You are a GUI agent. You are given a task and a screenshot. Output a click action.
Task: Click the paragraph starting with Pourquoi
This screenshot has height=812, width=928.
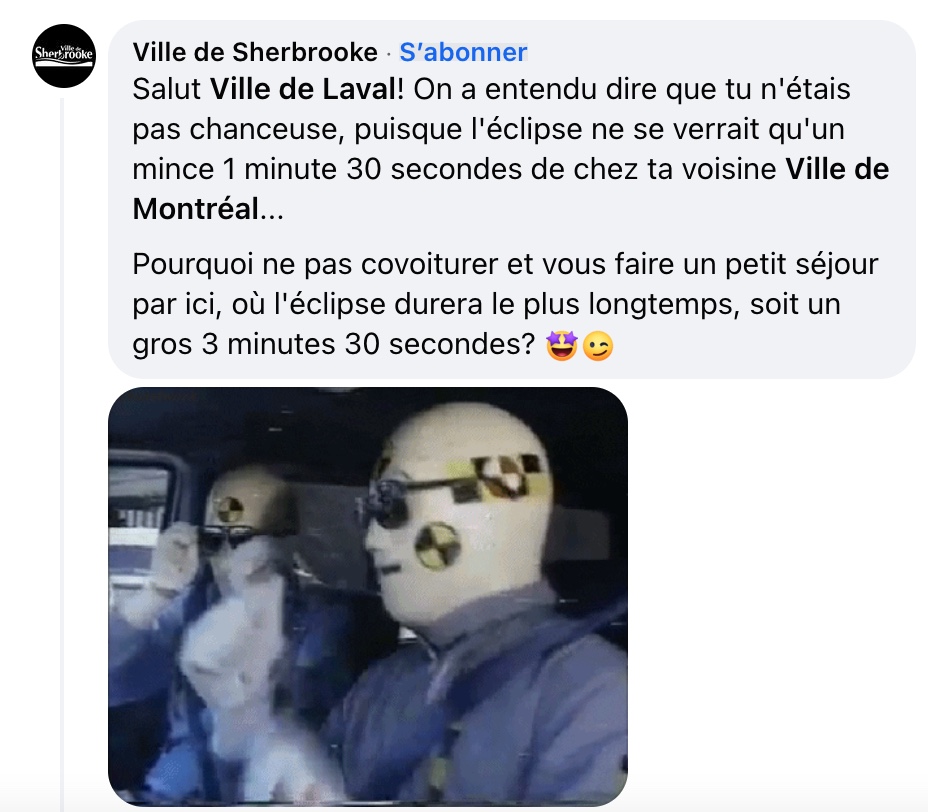point(505,304)
